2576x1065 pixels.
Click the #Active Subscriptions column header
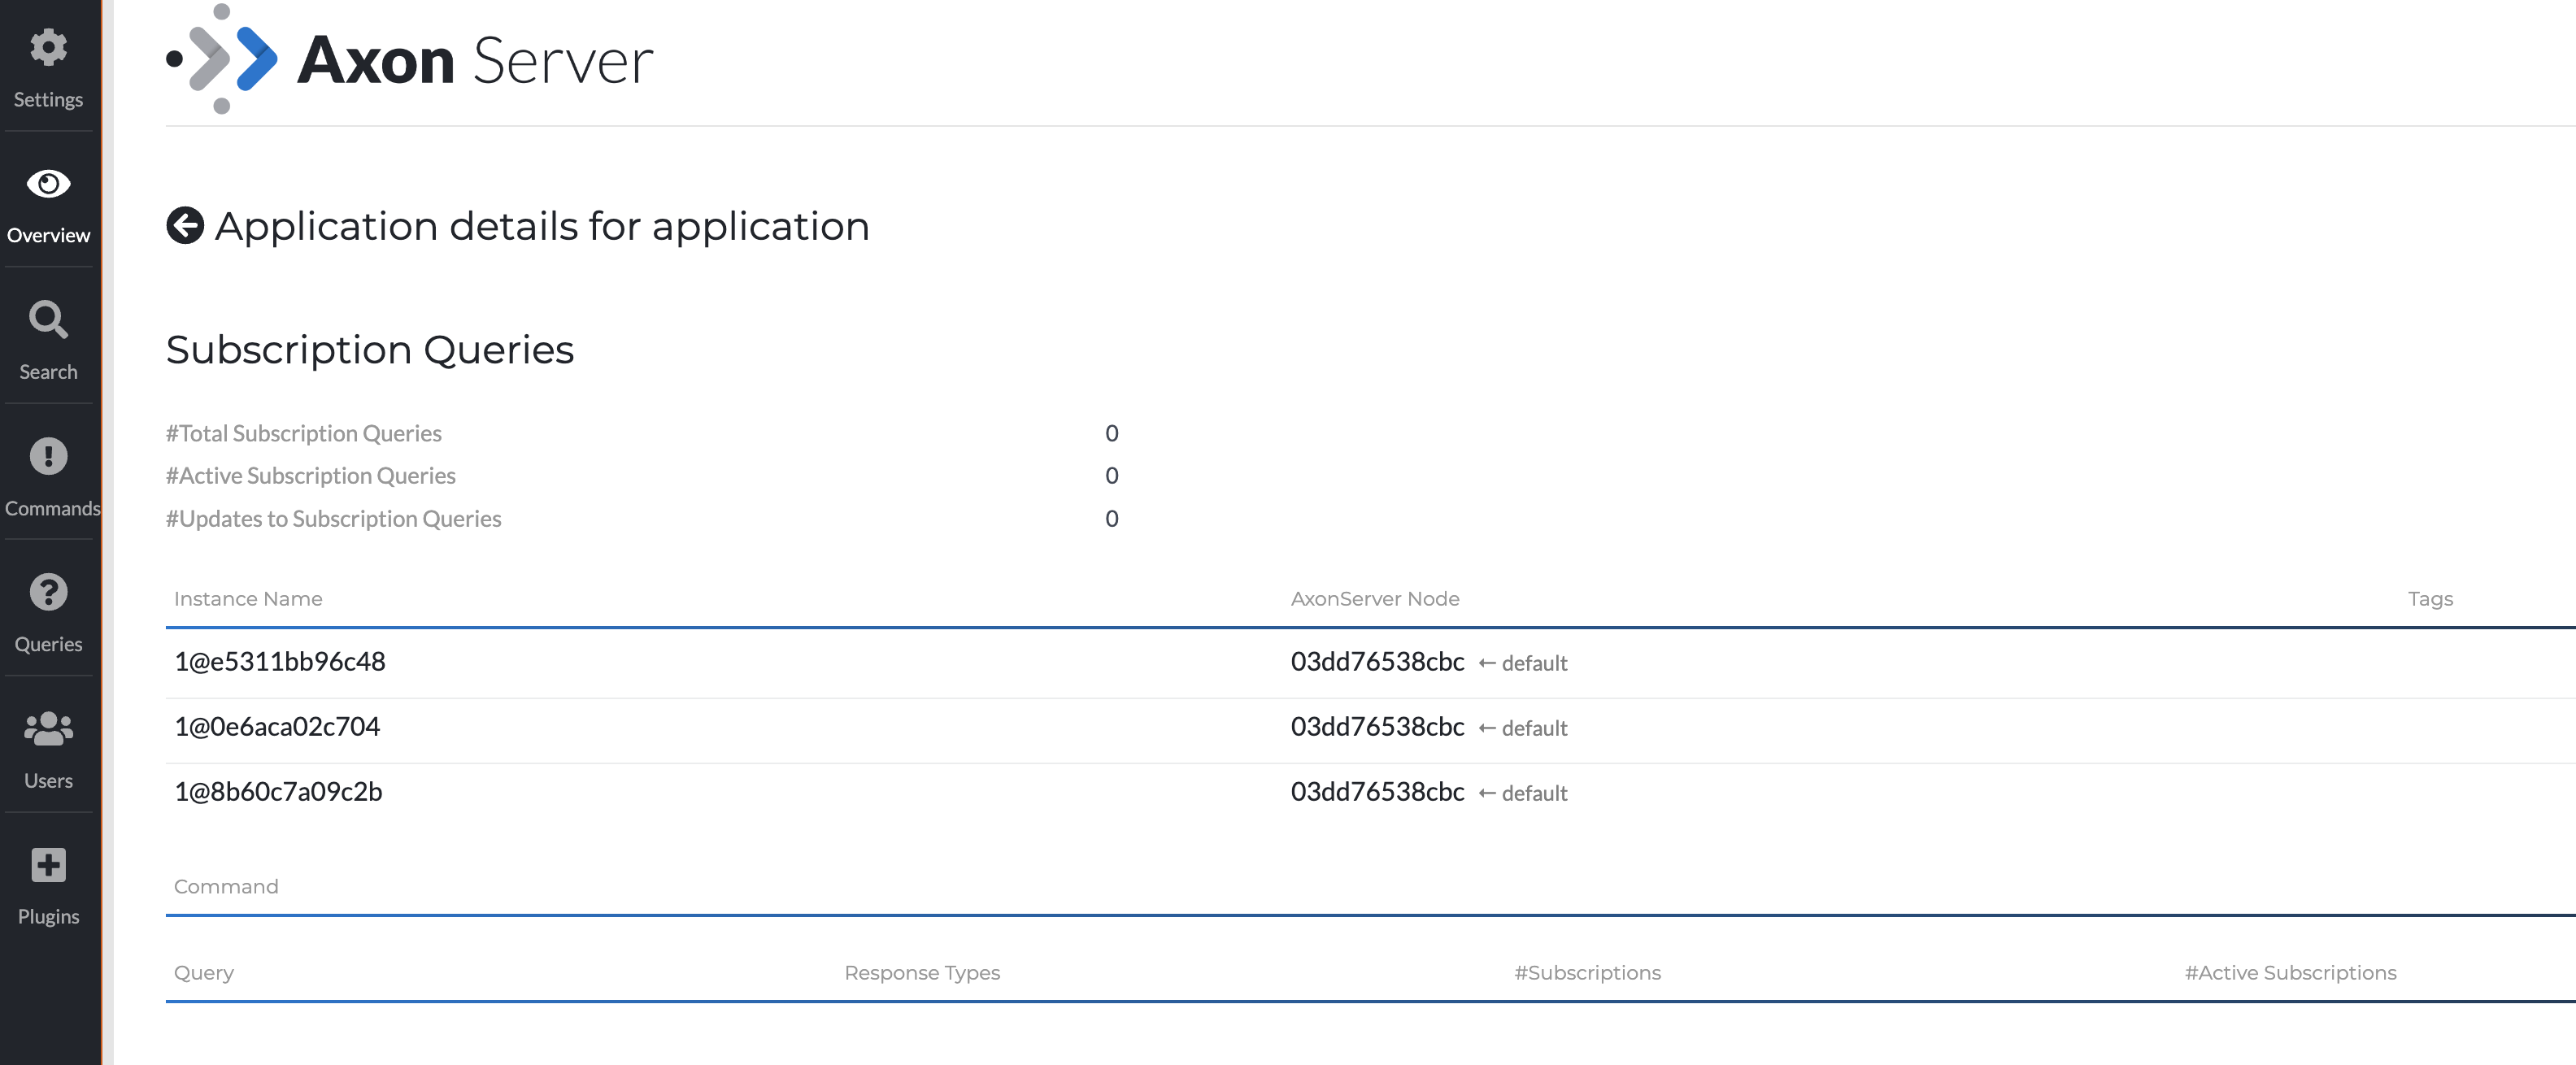coord(2290,973)
